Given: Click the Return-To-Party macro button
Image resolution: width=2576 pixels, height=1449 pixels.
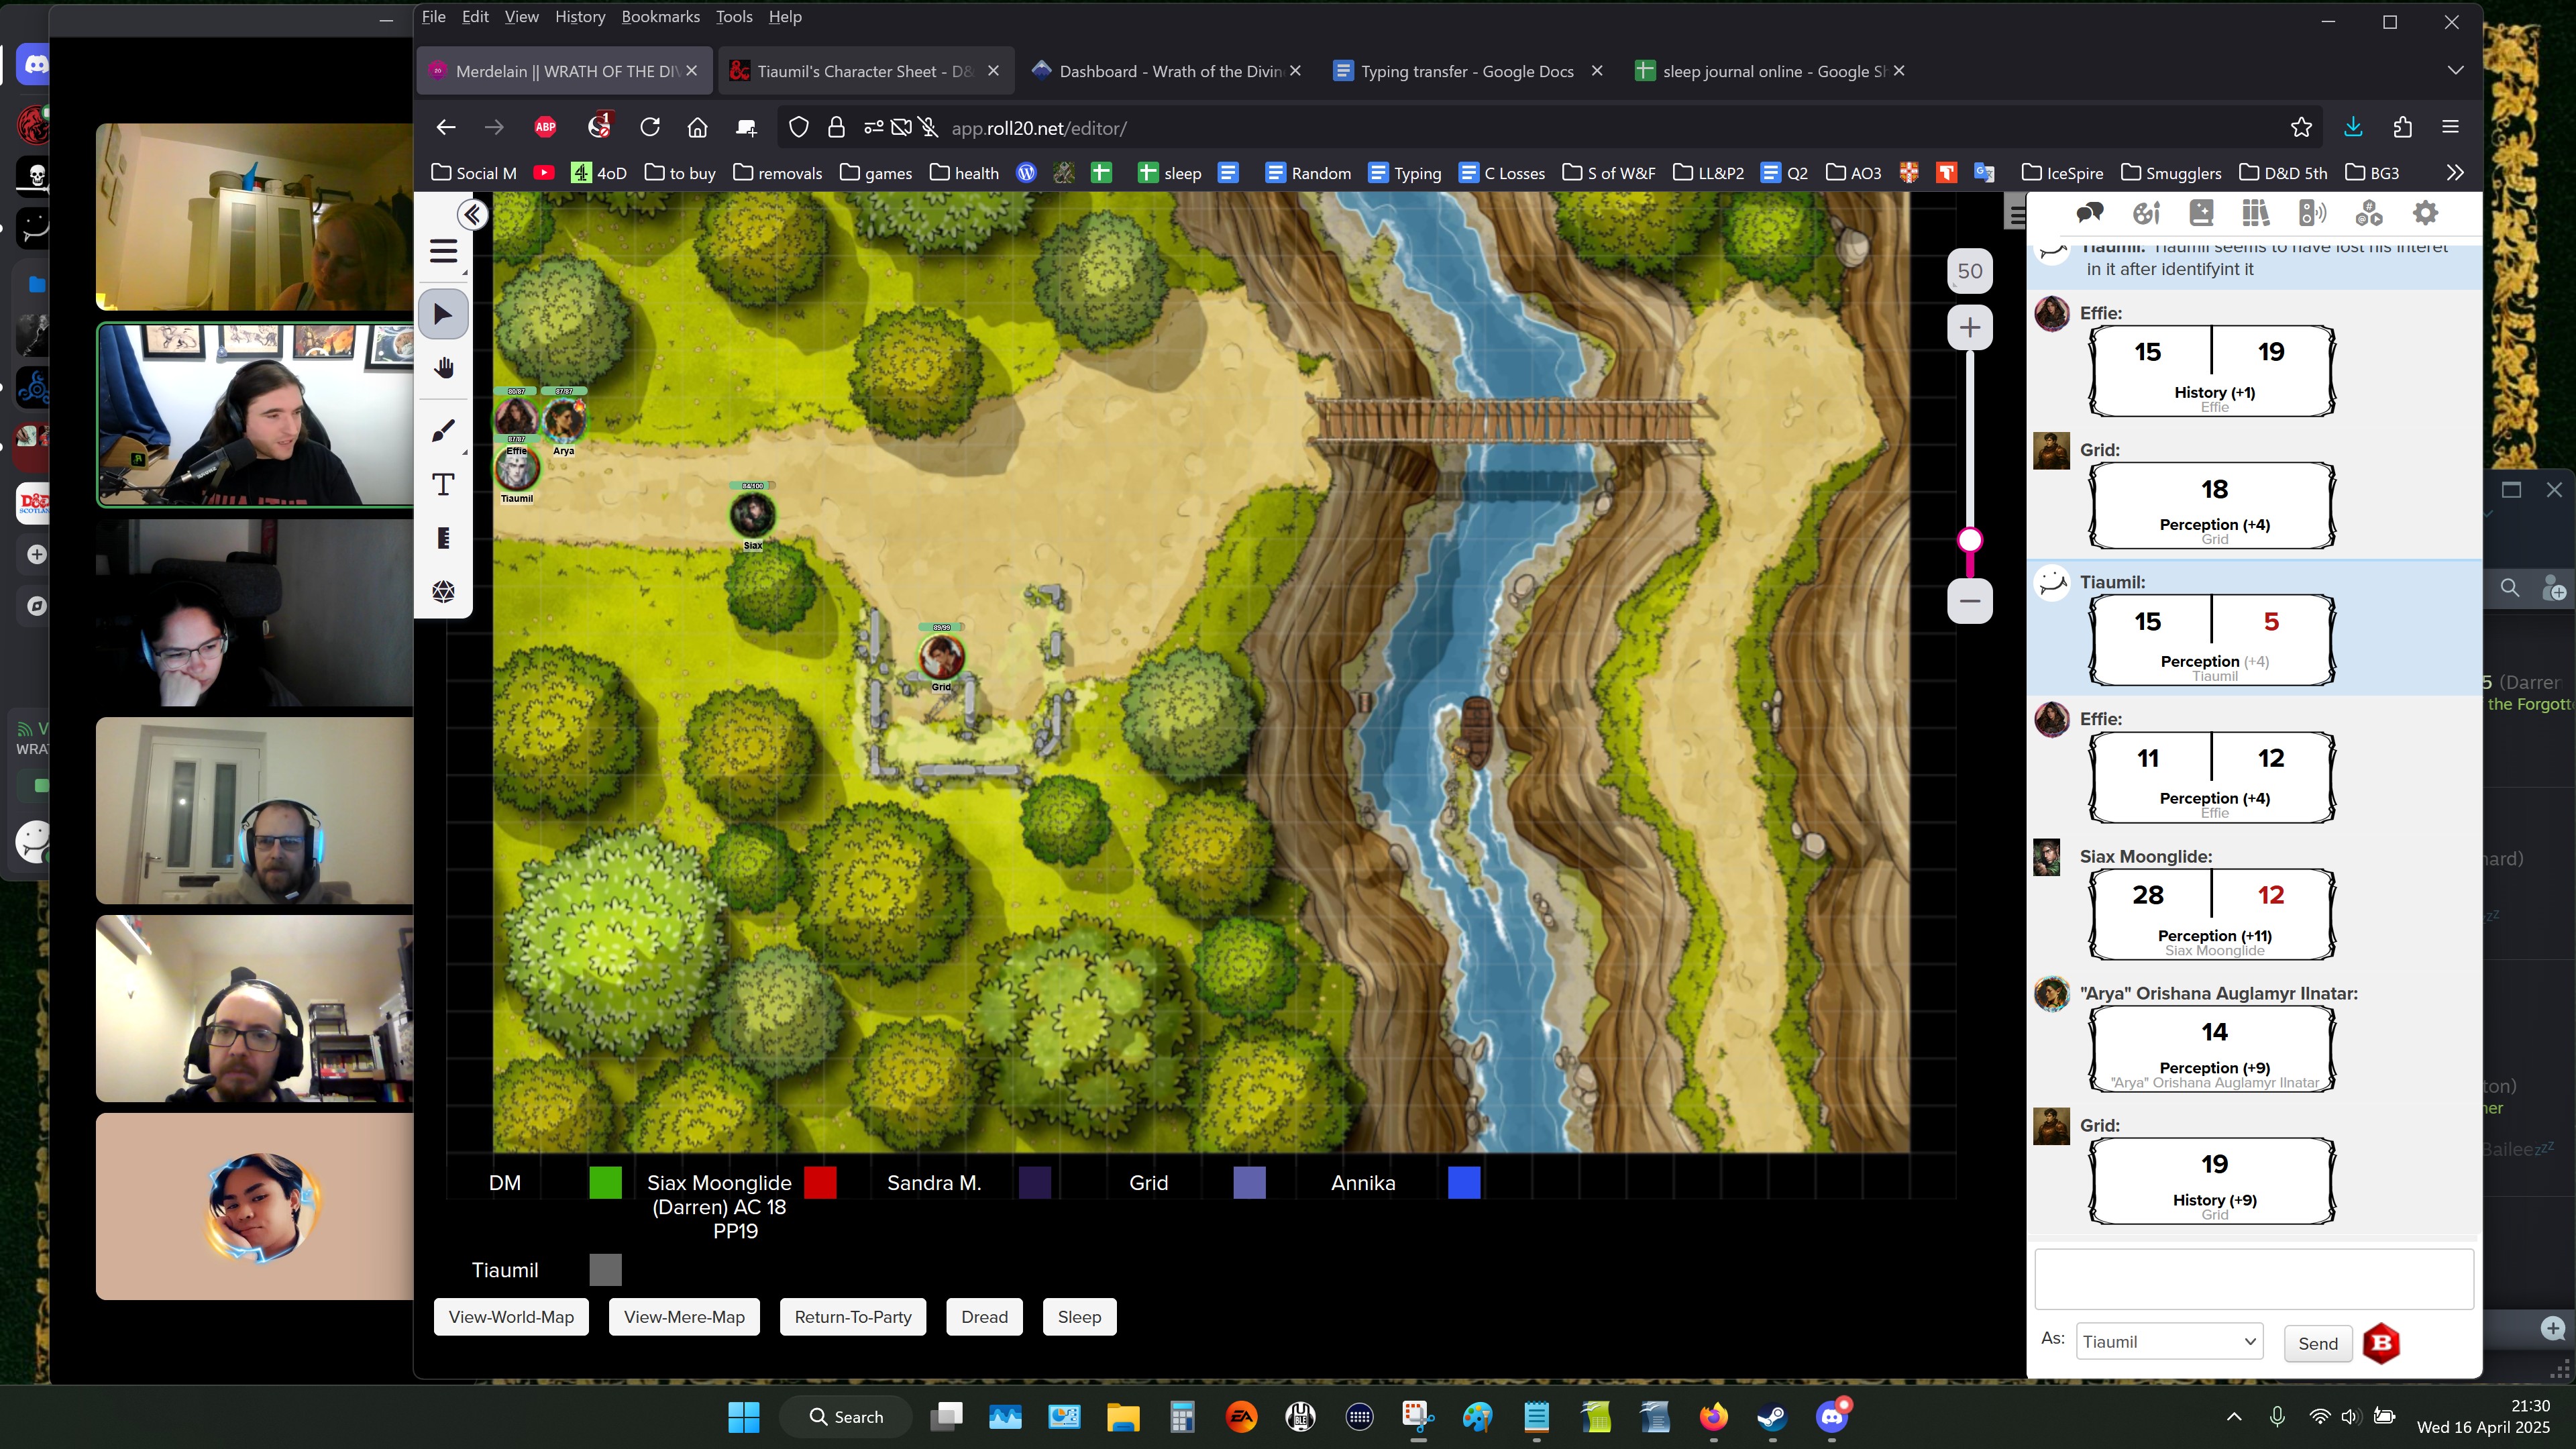Looking at the screenshot, I should (x=852, y=1317).
